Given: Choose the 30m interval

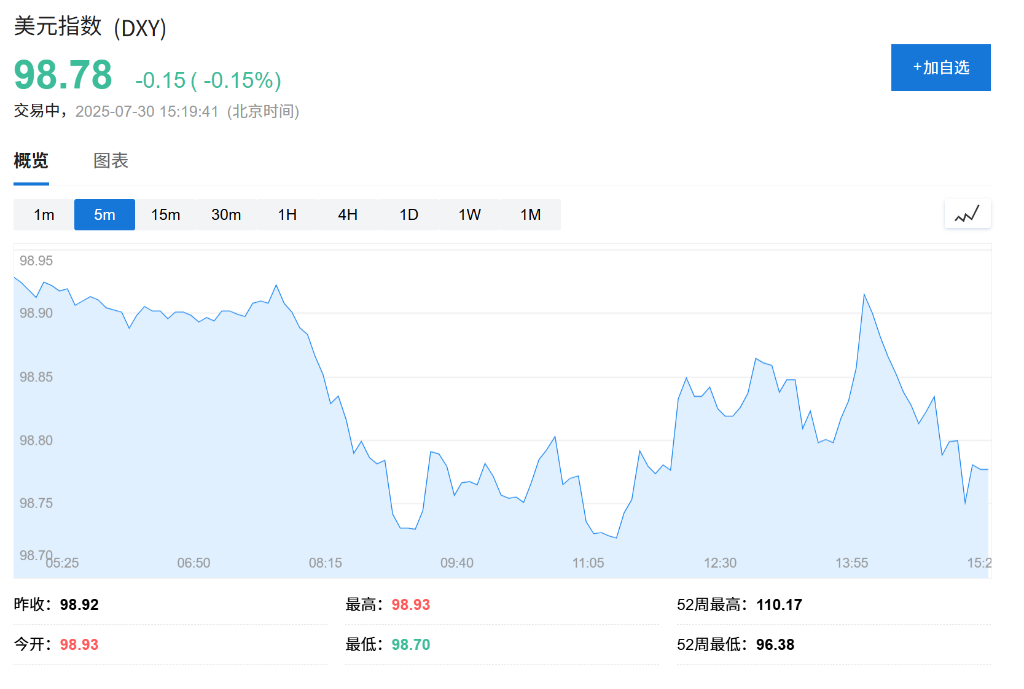Looking at the screenshot, I should click(x=226, y=215).
